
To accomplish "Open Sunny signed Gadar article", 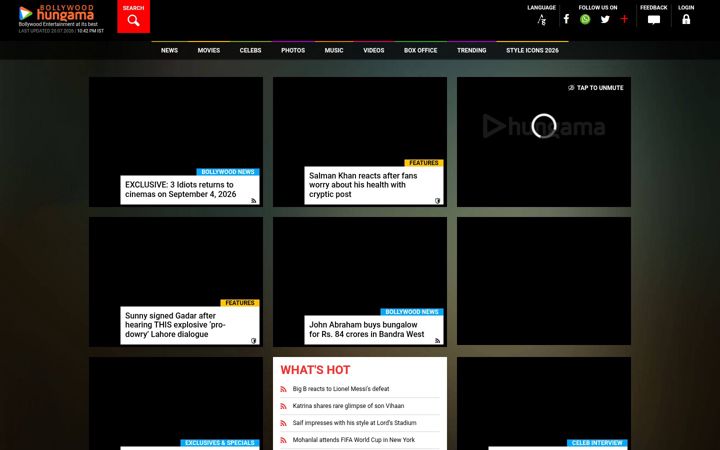I will tap(175, 325).
